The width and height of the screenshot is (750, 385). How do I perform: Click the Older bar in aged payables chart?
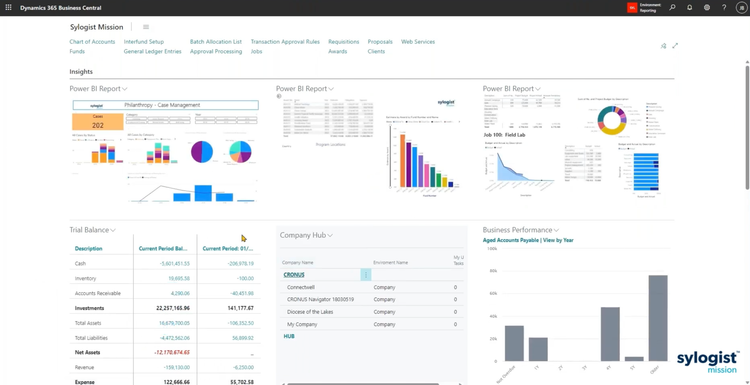(x=658, y=318)
